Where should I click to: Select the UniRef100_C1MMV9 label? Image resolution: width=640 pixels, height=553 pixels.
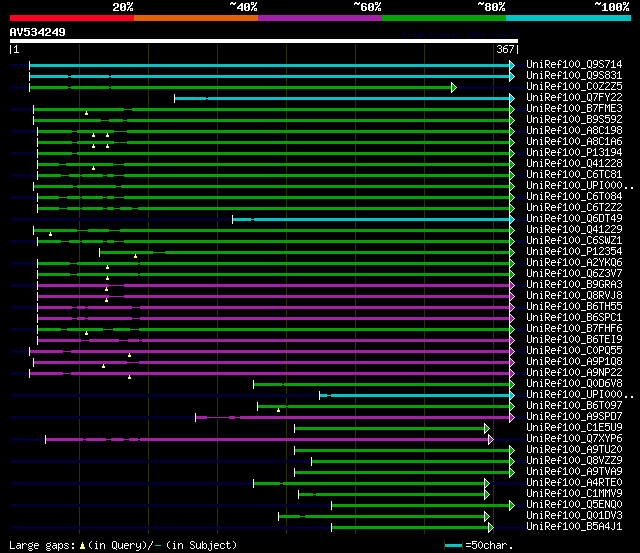point(574,494)
